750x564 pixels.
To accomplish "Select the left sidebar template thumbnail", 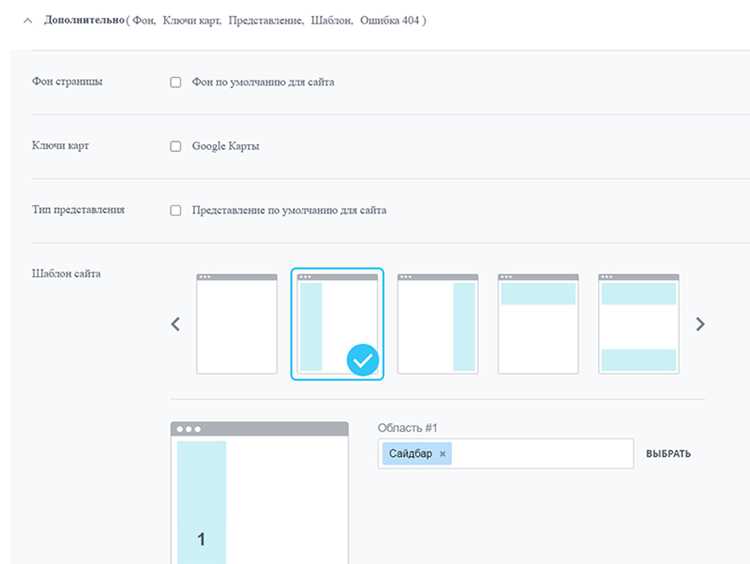I will tap(337, 324).
